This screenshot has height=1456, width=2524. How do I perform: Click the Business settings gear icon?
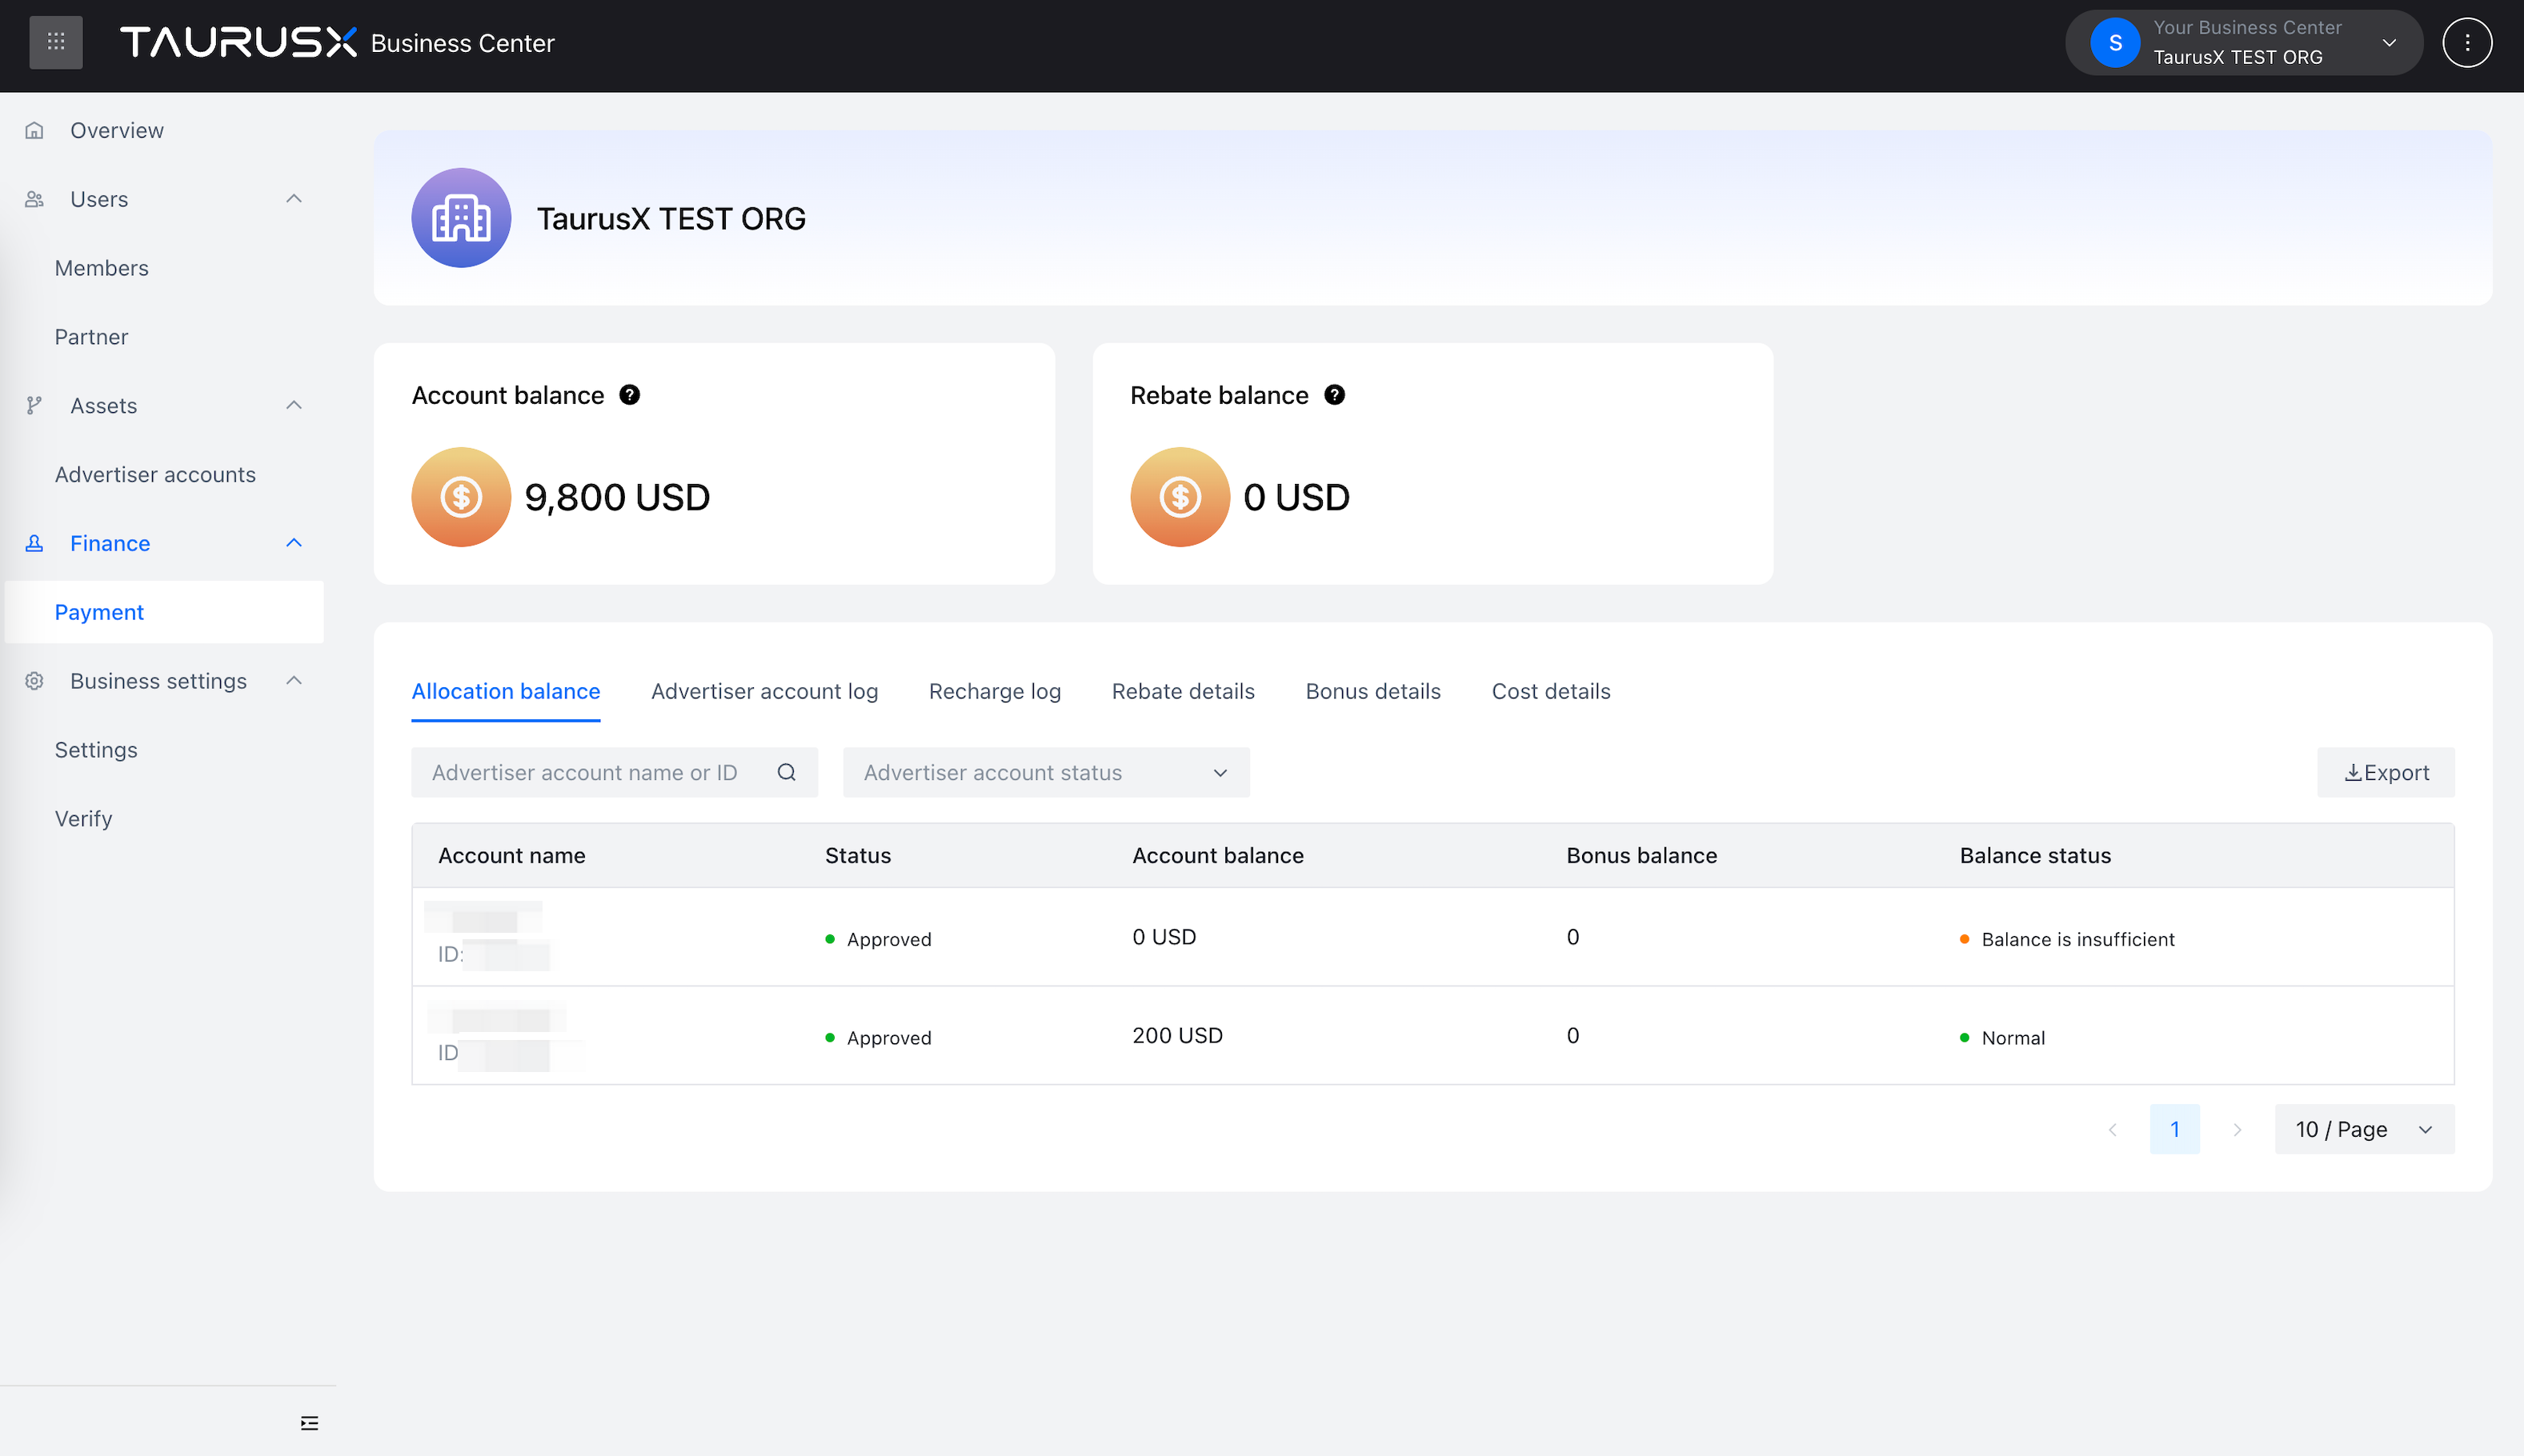click(35, 681)
